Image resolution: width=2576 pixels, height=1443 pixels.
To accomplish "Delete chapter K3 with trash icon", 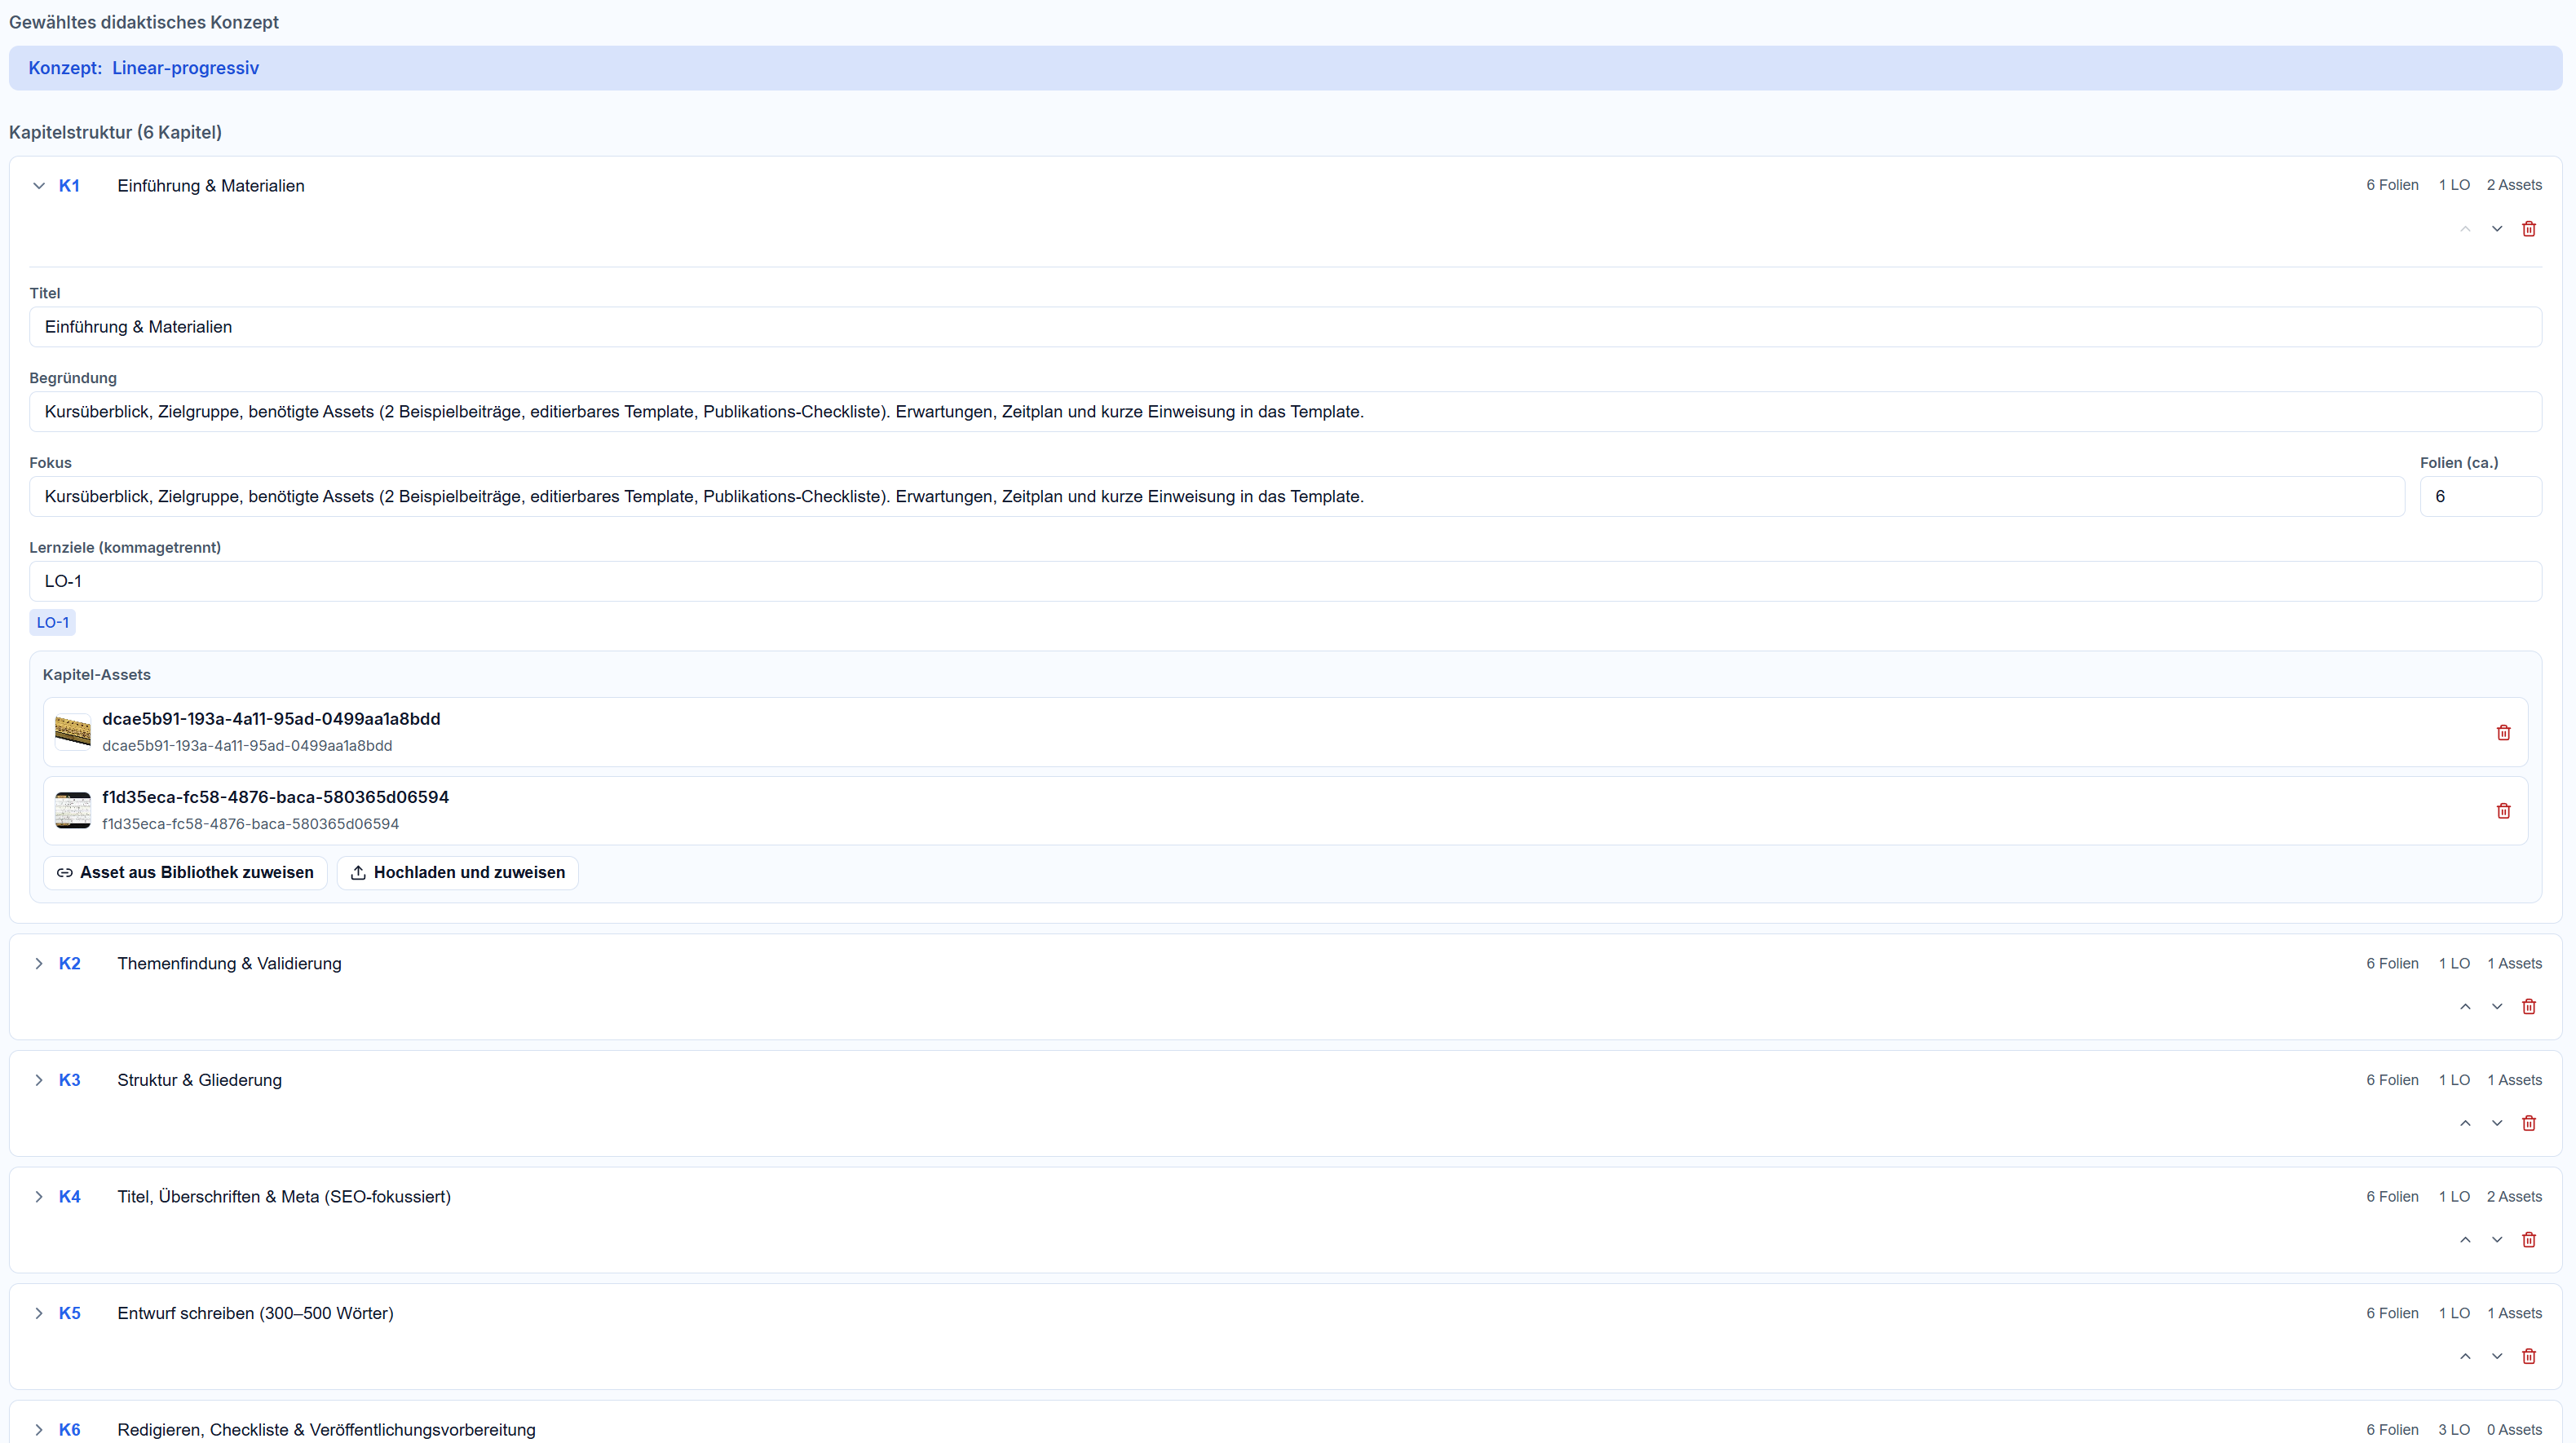I will click(2528, 1123).
